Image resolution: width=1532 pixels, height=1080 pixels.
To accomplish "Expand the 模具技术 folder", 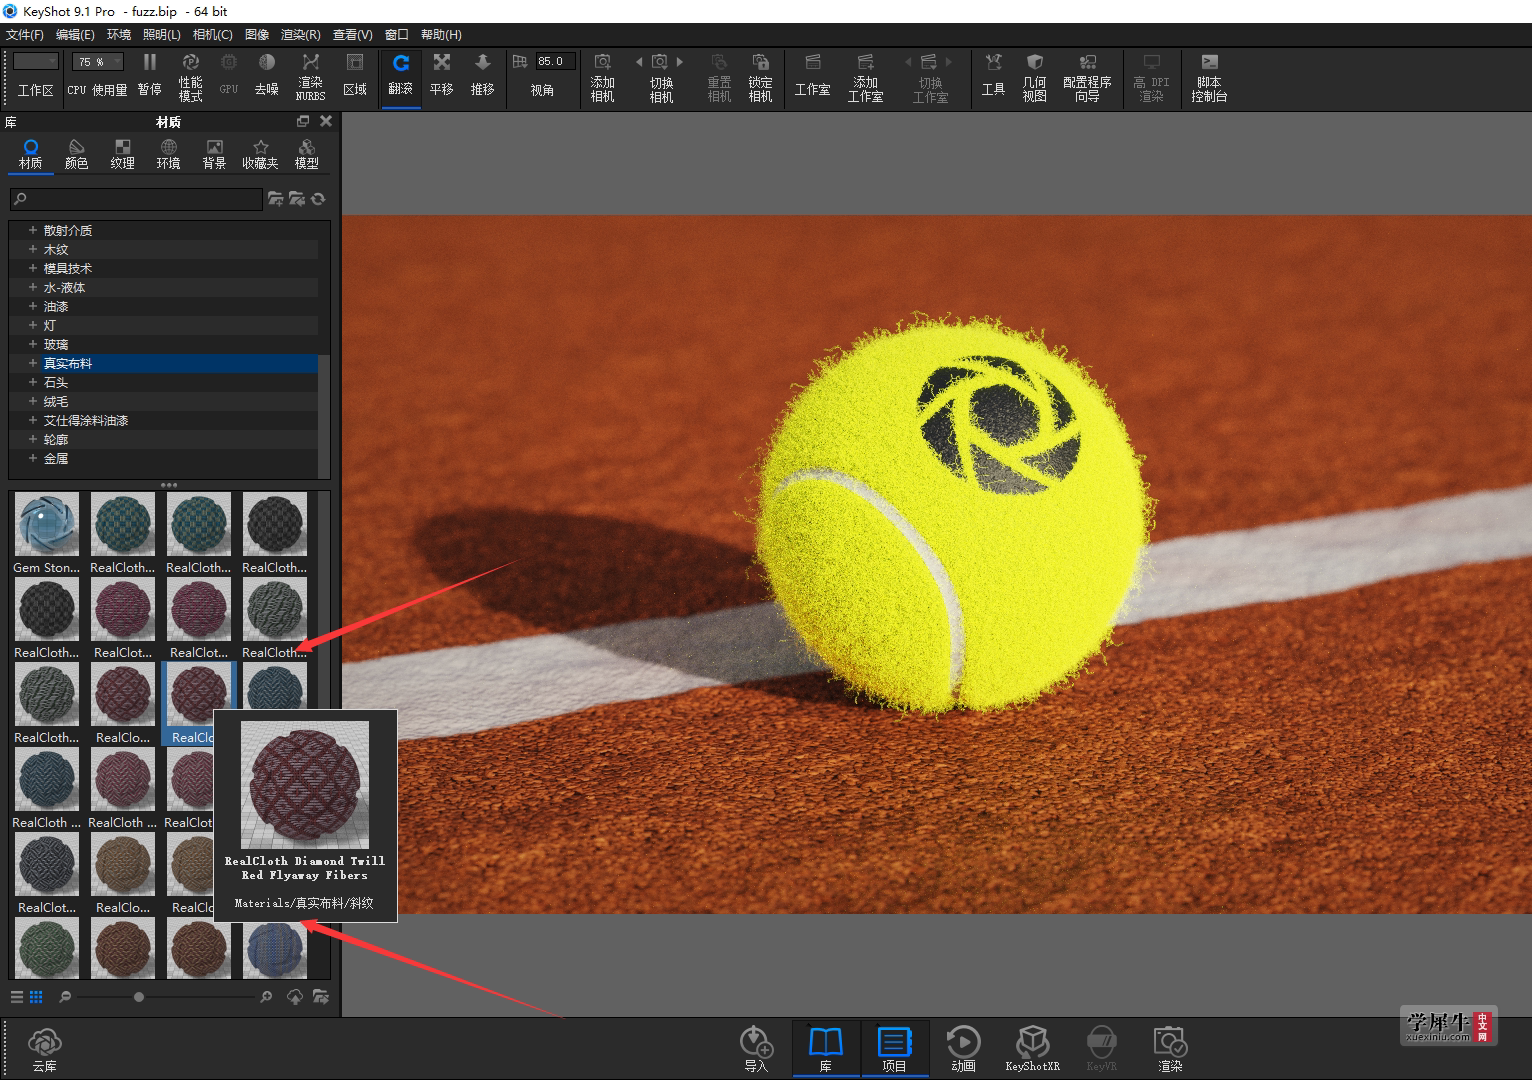I will click(33, 268).
